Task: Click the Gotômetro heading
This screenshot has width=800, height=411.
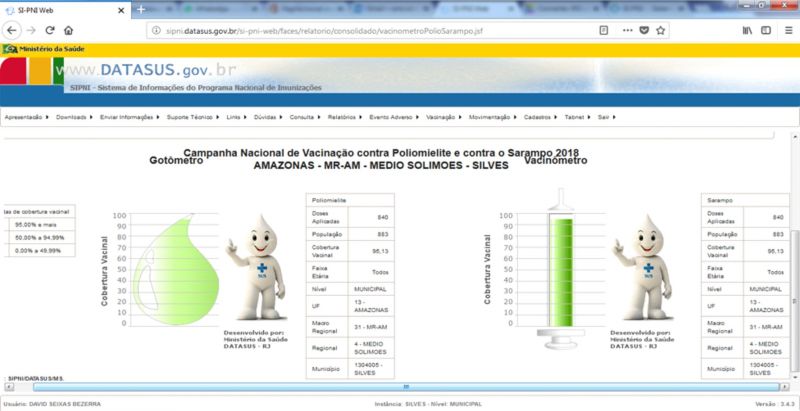Action: (x=176, y=160)
